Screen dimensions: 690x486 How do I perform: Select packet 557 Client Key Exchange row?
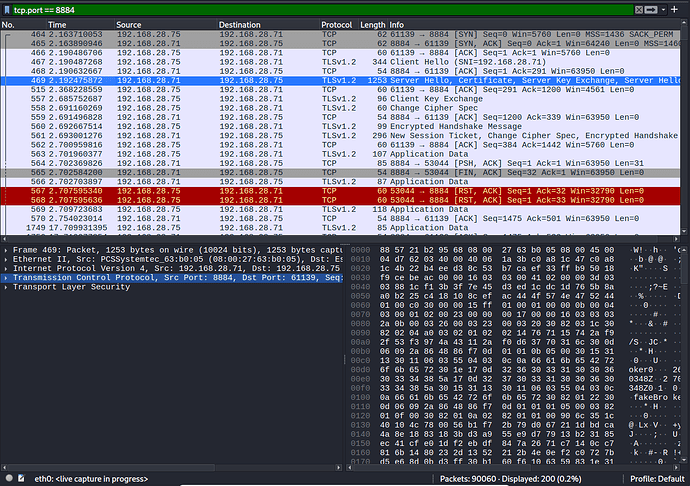(340, 99)
